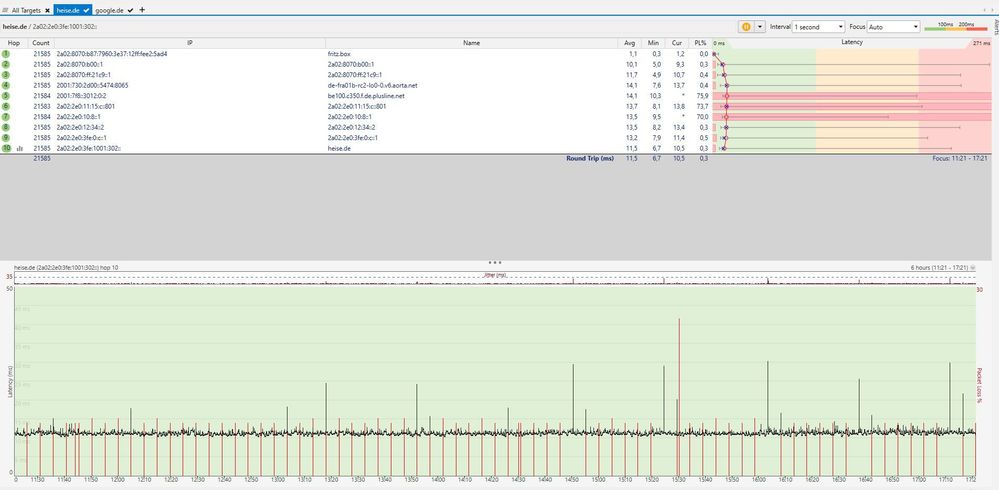Pause the trace with the orange pause button
999x490 pixels.
[x=746, y=27]
